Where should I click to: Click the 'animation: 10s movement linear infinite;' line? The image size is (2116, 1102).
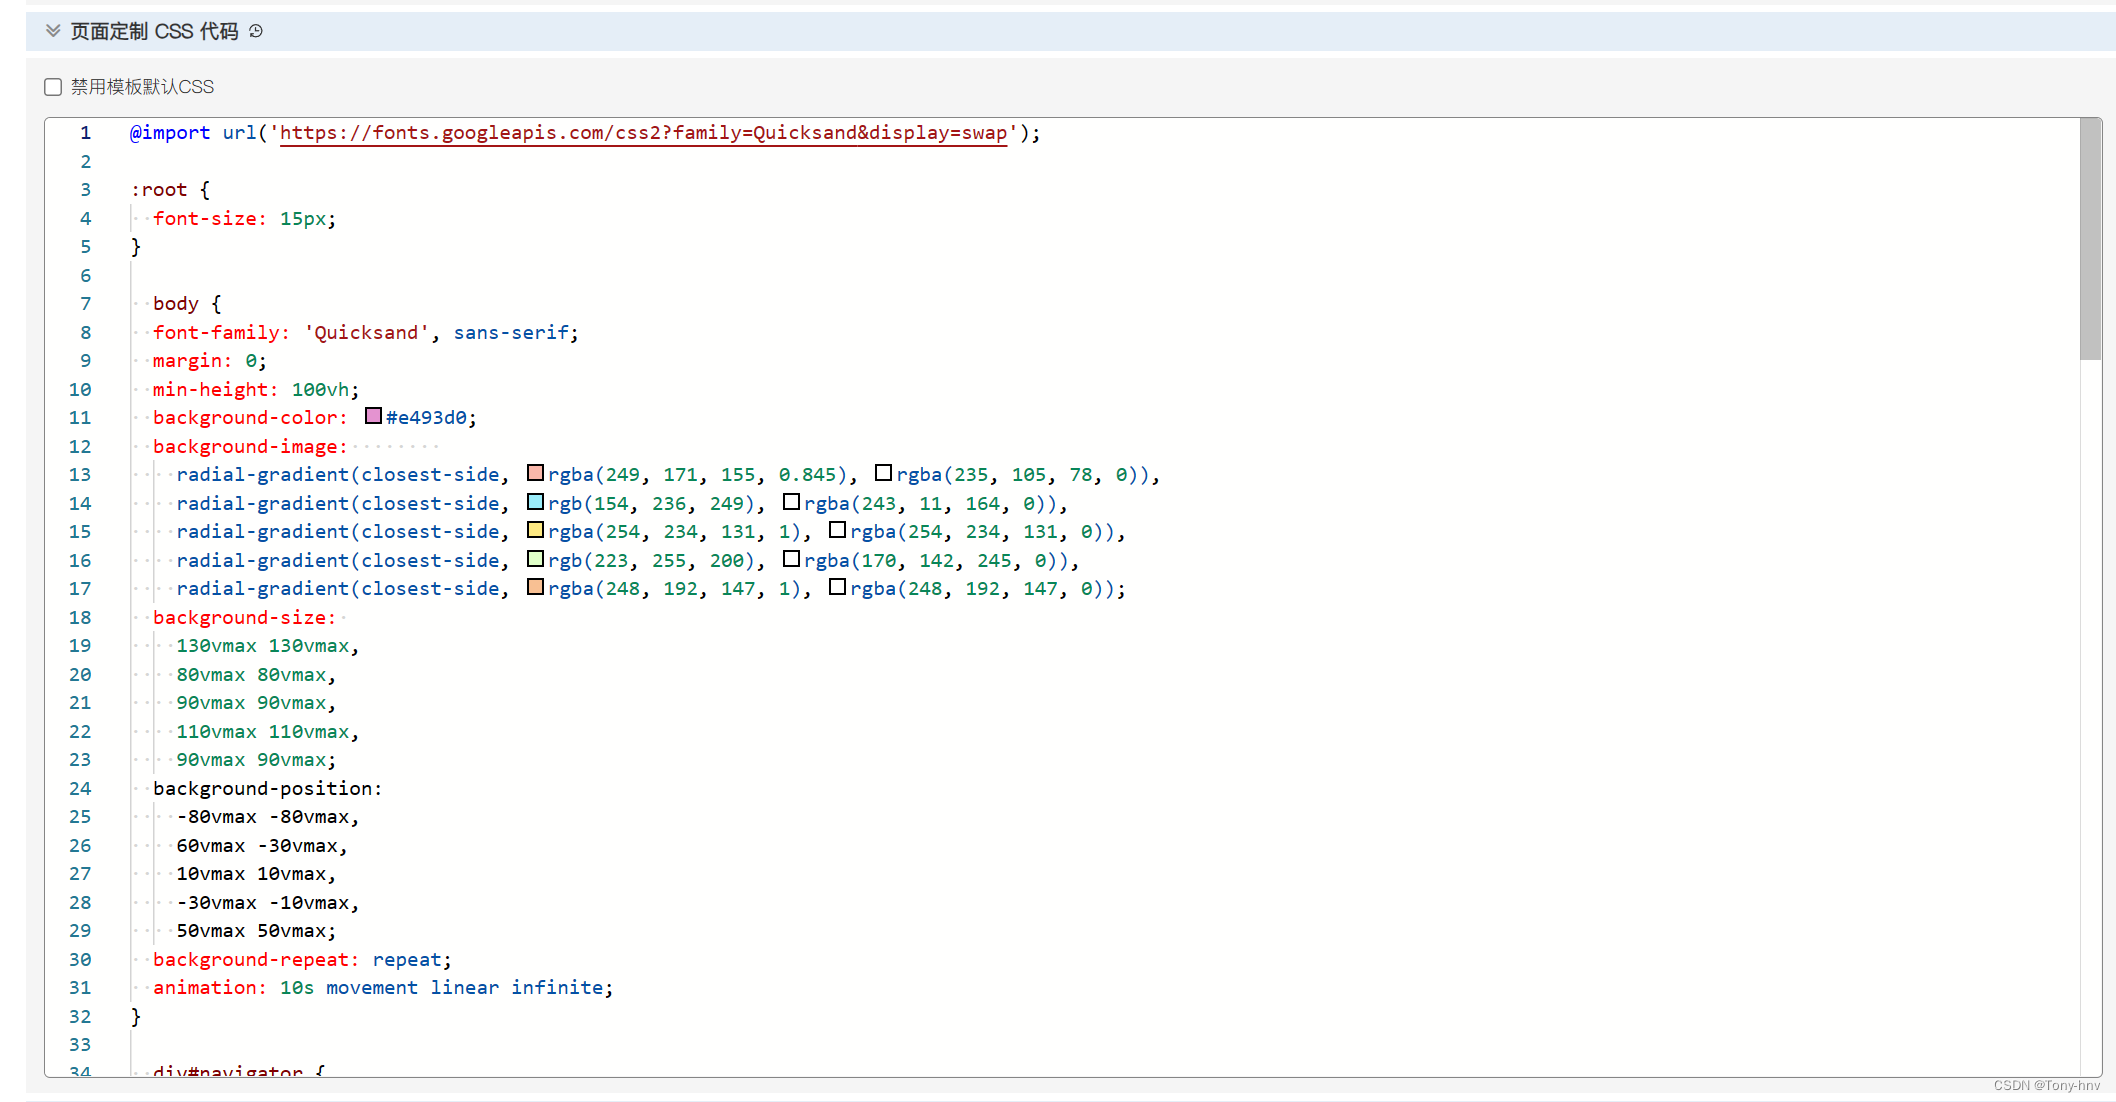click(x=383, y=988)
